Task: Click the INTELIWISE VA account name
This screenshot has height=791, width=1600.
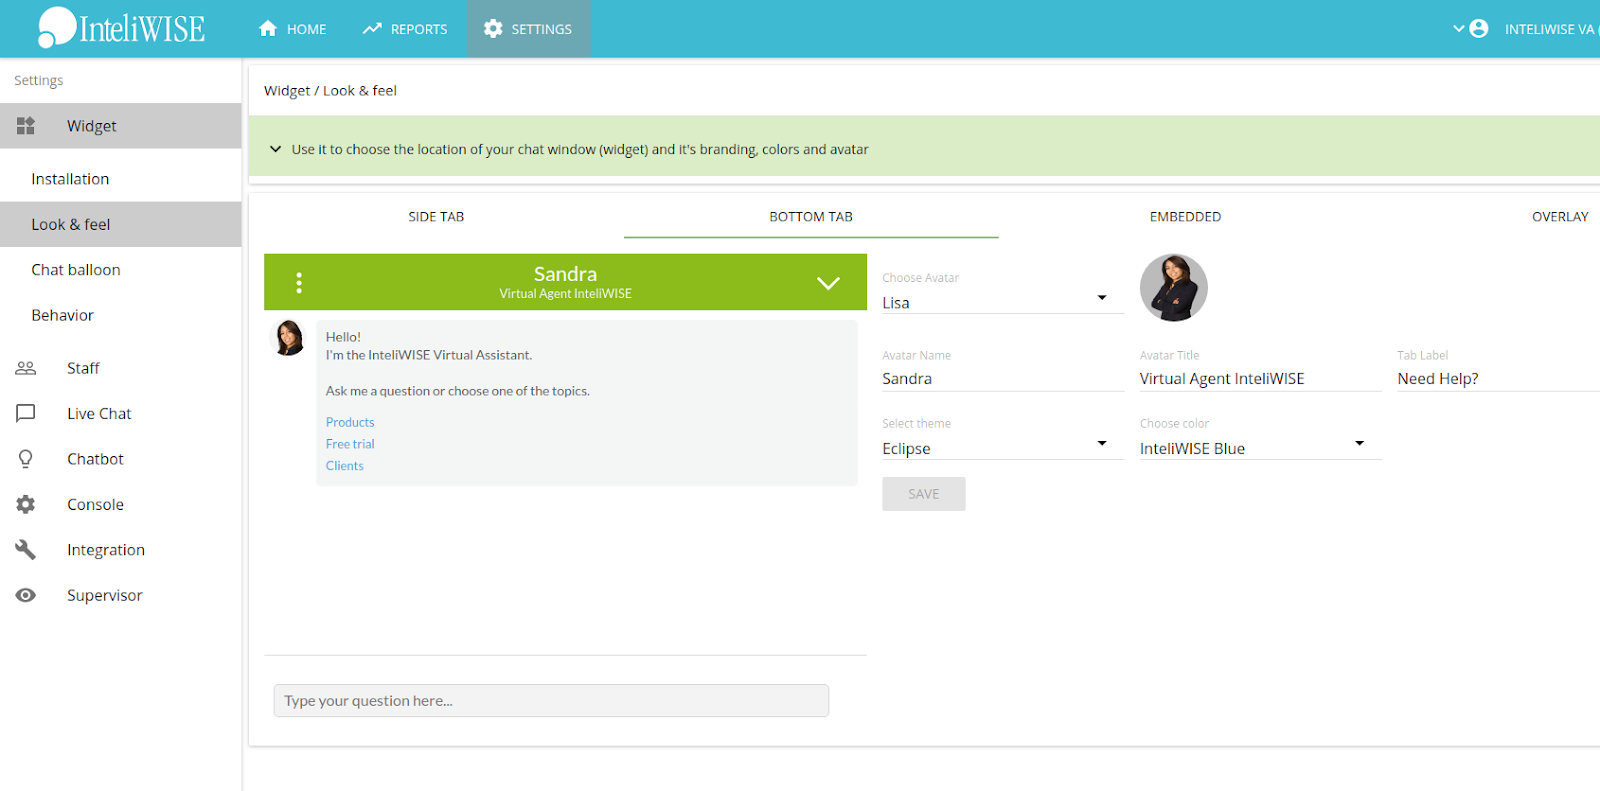Action: pos(1550,29)
